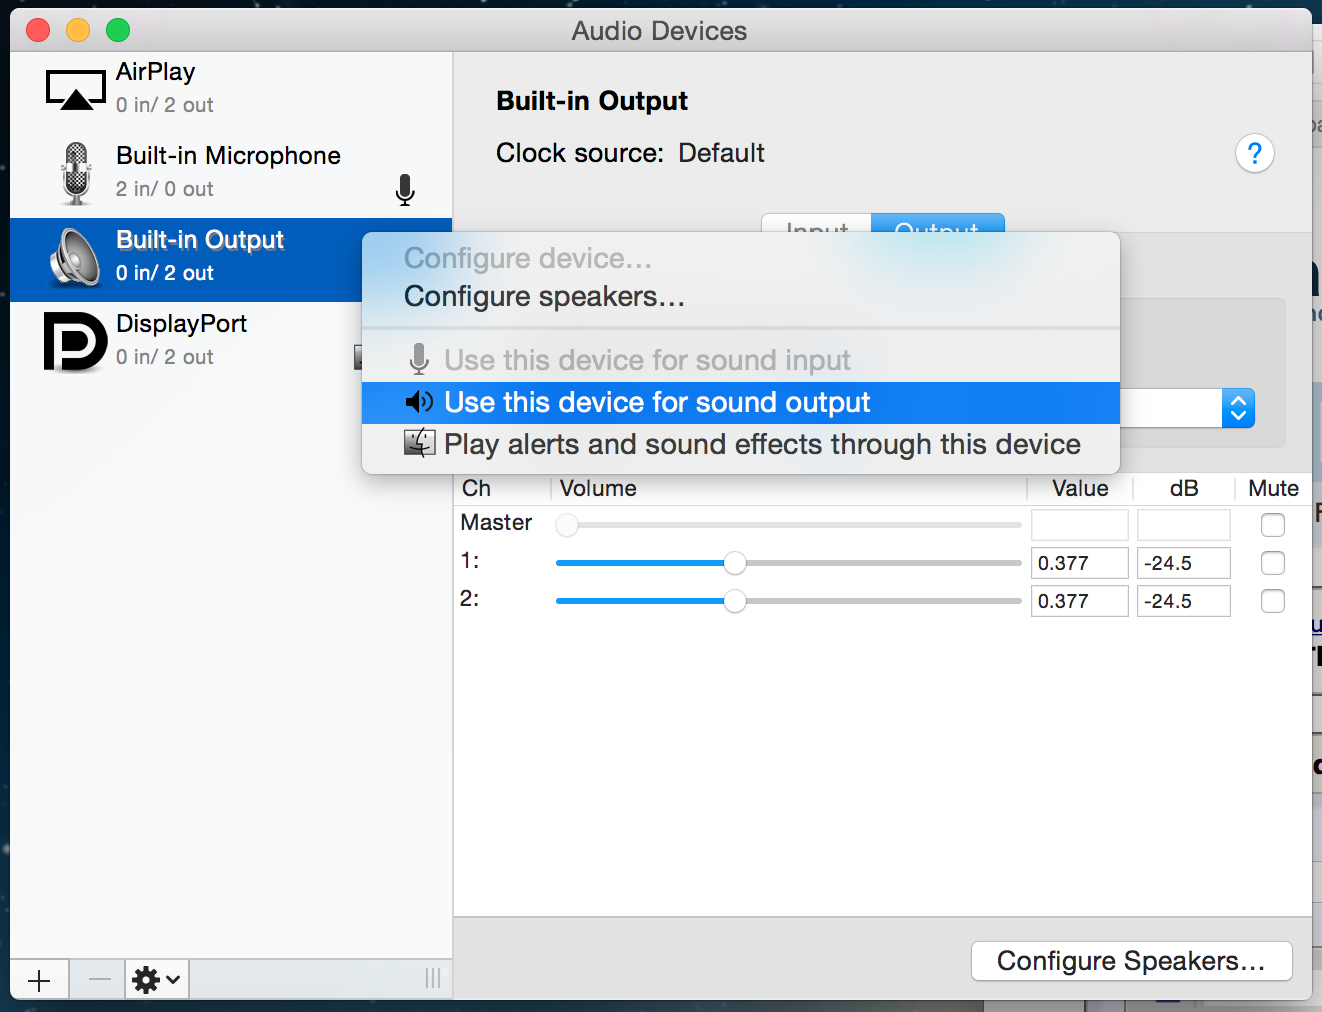Choose Configure speakers… from the context menu
The image size is (1322, 1012).
[741, 297]
